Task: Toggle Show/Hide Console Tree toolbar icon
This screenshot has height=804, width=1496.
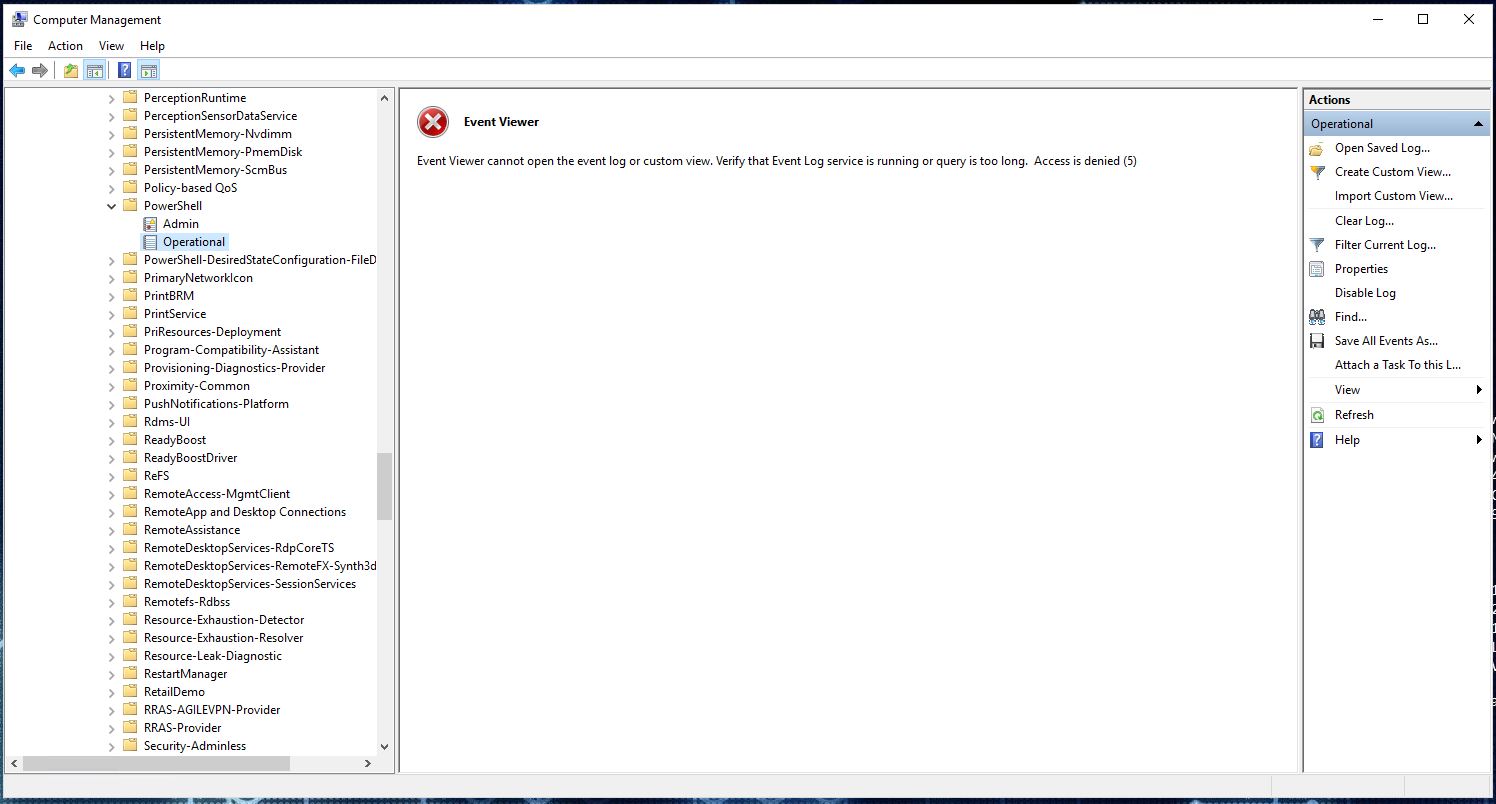Action: click(95, 70)
